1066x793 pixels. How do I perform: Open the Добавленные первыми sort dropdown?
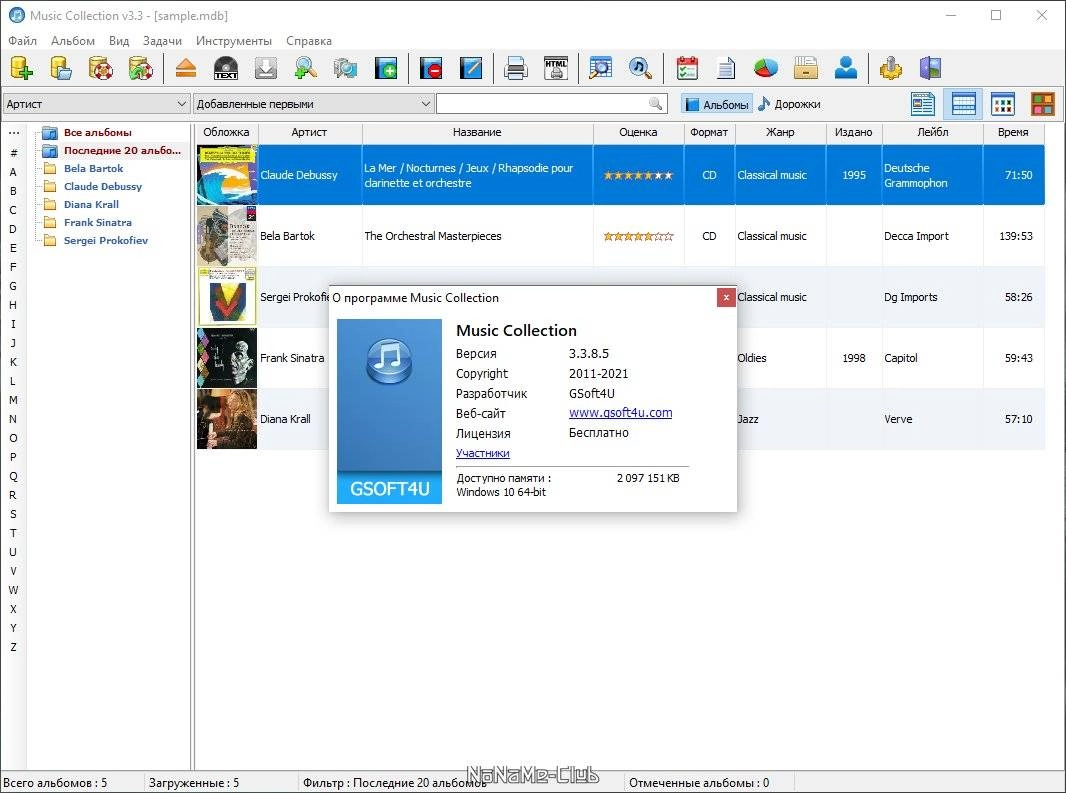[x=313, y=104]
